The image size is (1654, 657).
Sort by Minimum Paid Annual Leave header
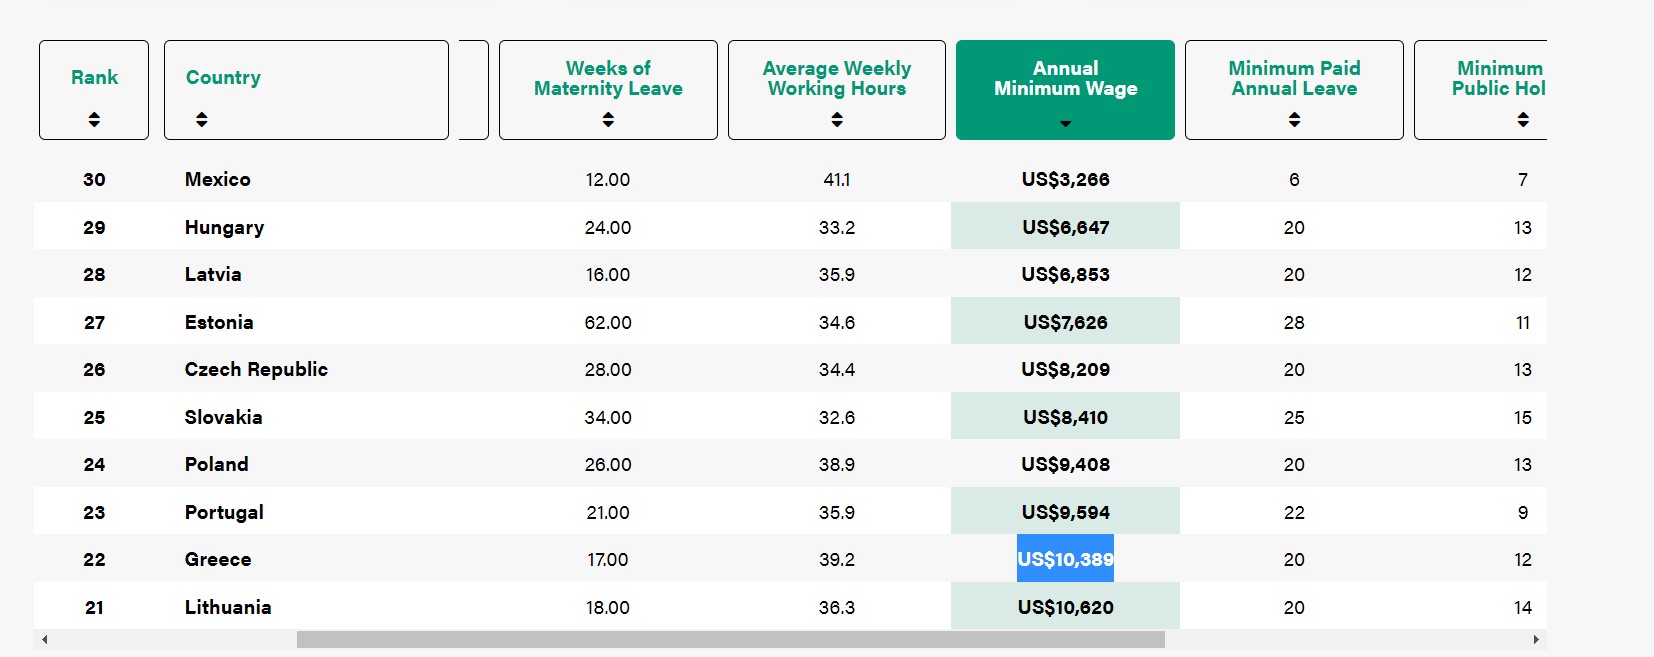pos(1294,90)
